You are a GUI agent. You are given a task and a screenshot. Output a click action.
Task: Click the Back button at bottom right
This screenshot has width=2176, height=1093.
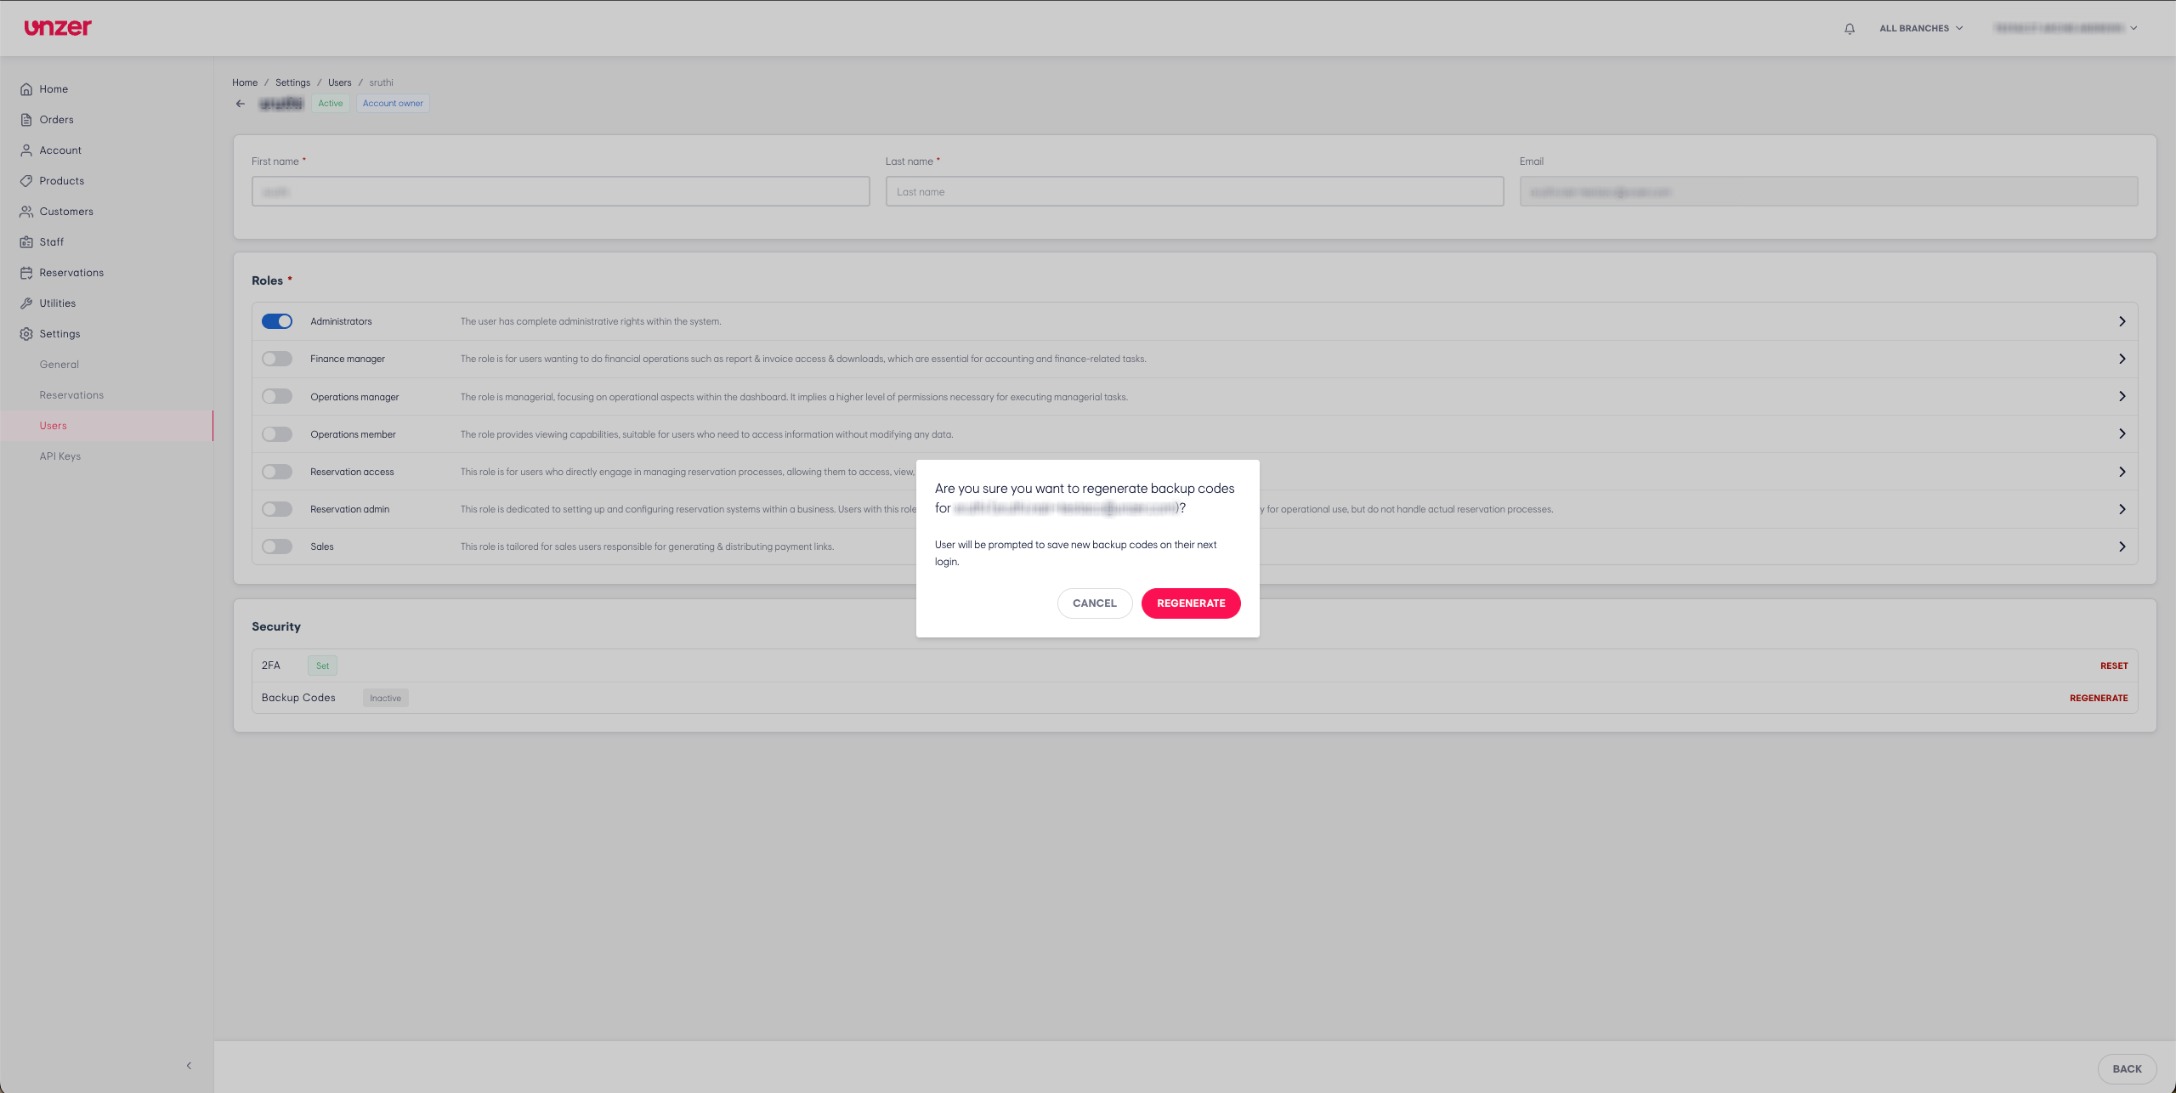(x=2126, y=1069)
